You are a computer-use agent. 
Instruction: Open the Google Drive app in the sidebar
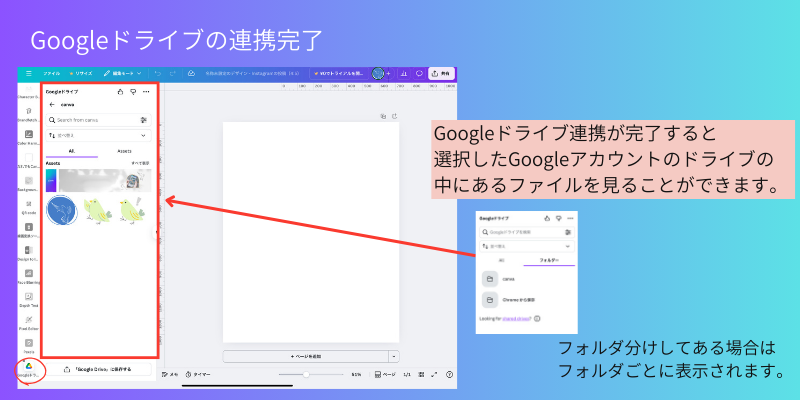[x=29, y=370]
